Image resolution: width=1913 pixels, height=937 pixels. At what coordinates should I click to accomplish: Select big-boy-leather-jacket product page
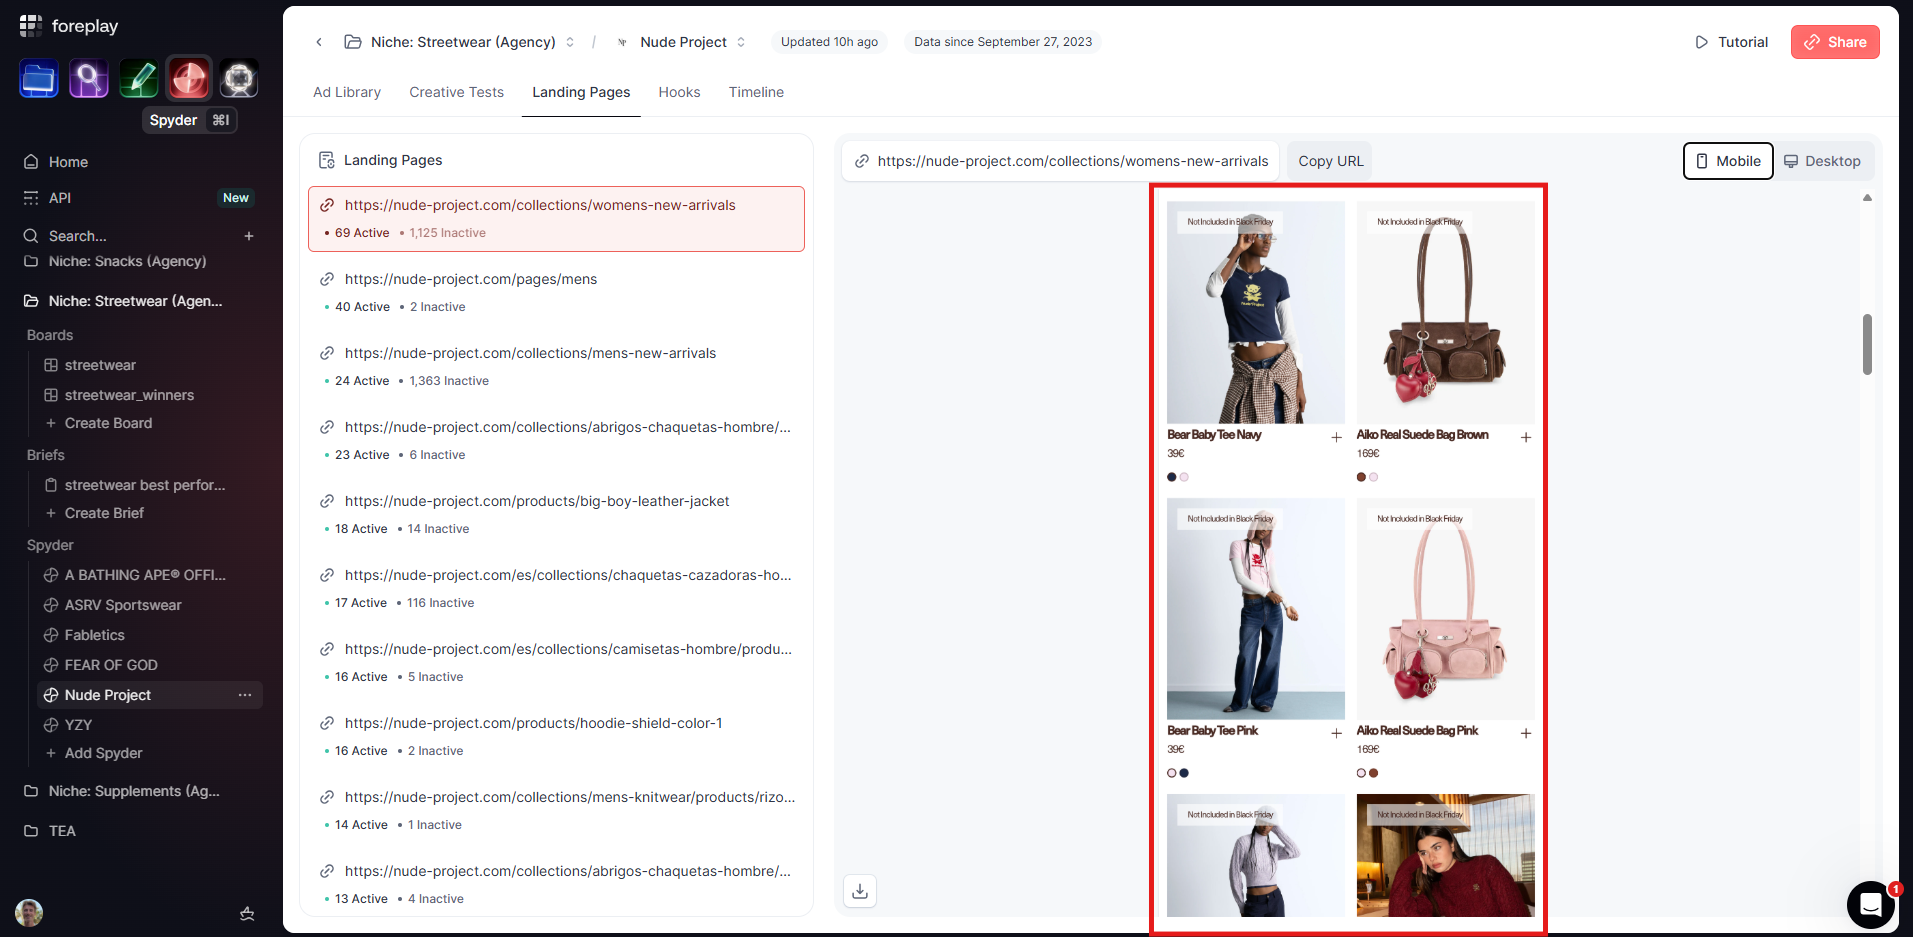pos(556,515)
